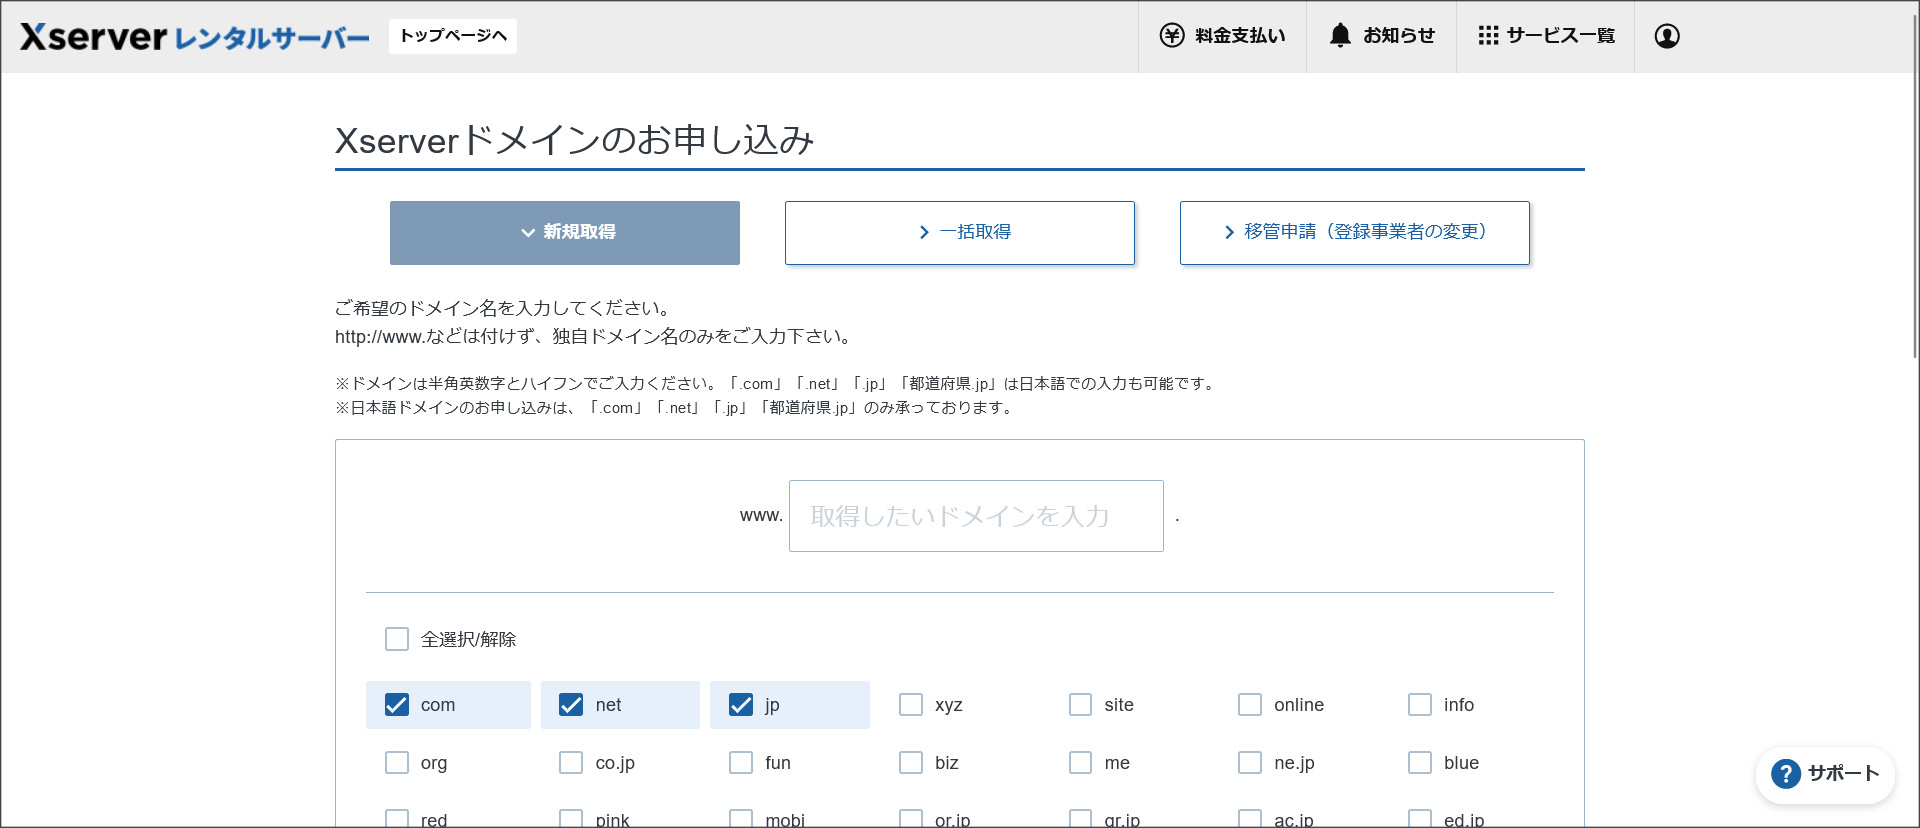Image resolution: width=1920 pixels, height=828 pixels.
Task: Click arrow icon beside 移管申請
Action: (x=1229, y=232)
